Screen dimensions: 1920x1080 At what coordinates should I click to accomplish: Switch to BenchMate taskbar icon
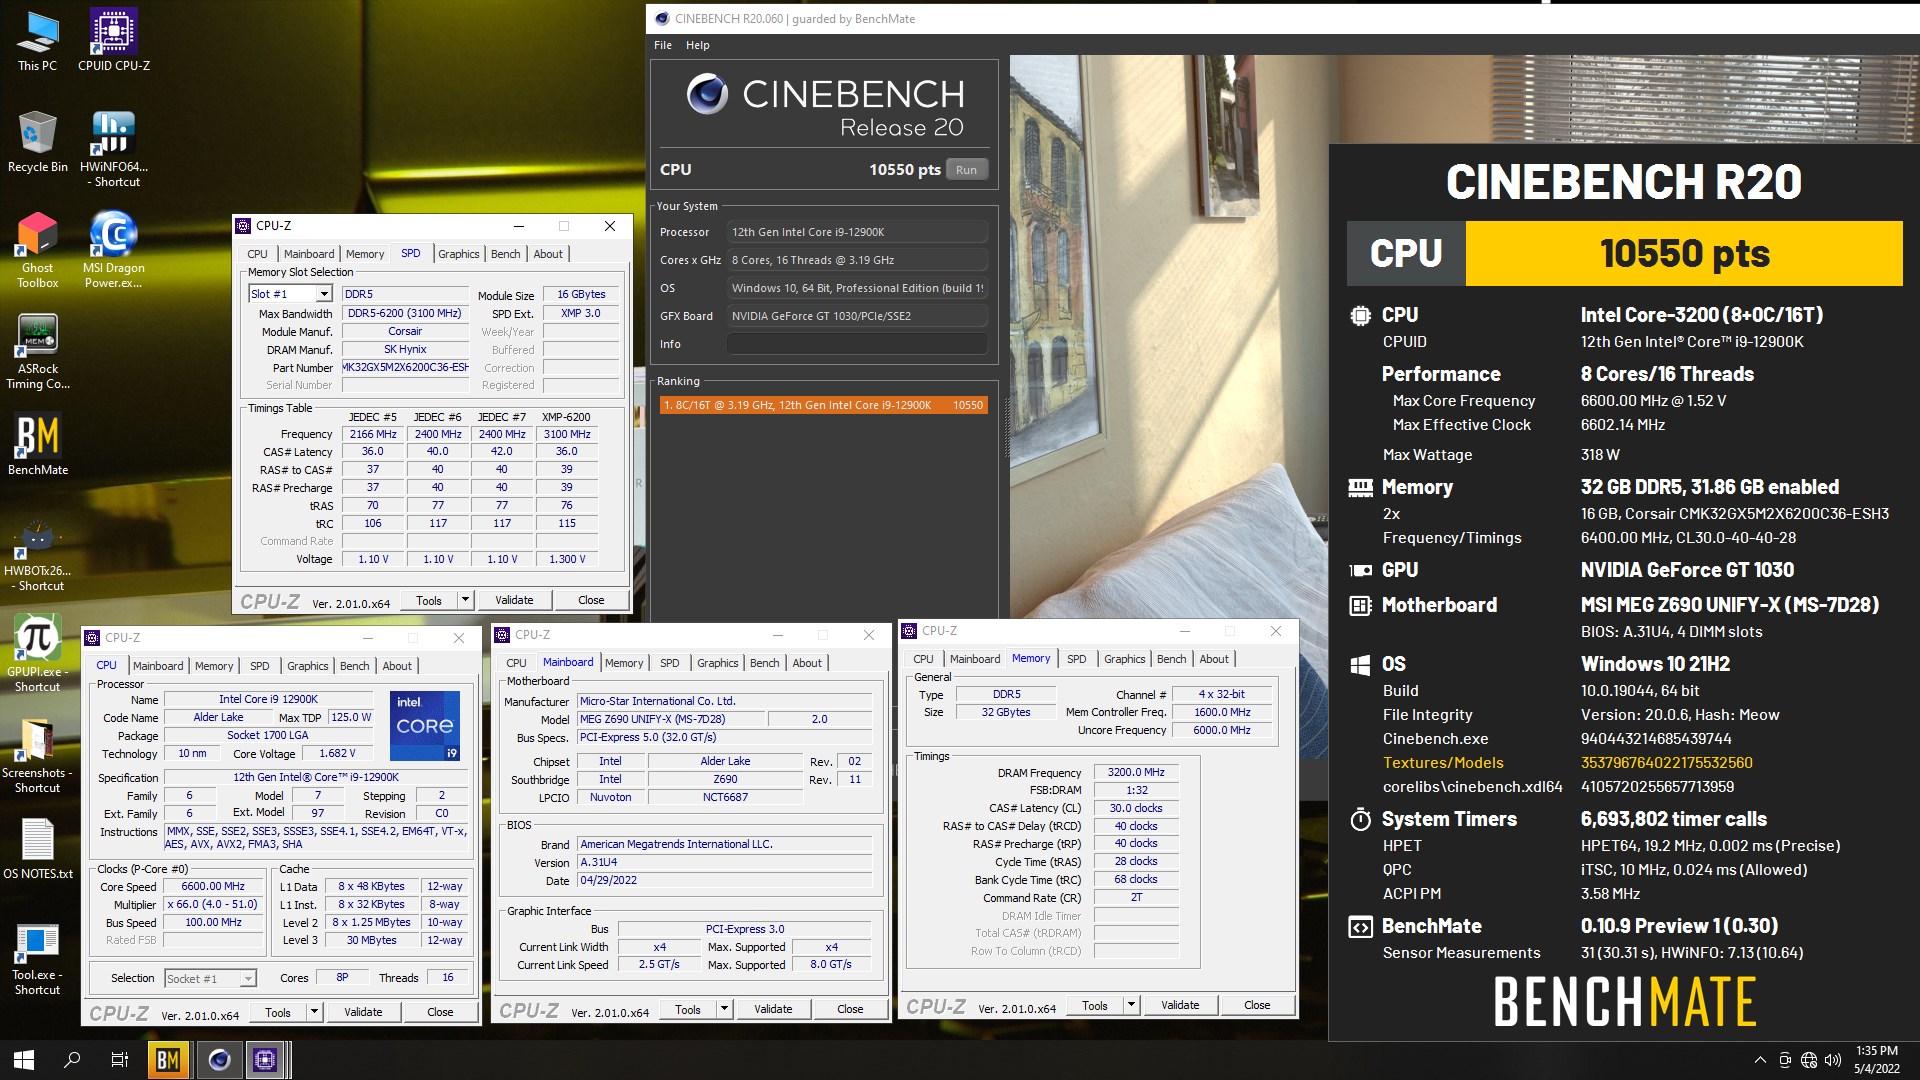[x=168, y=1060]
